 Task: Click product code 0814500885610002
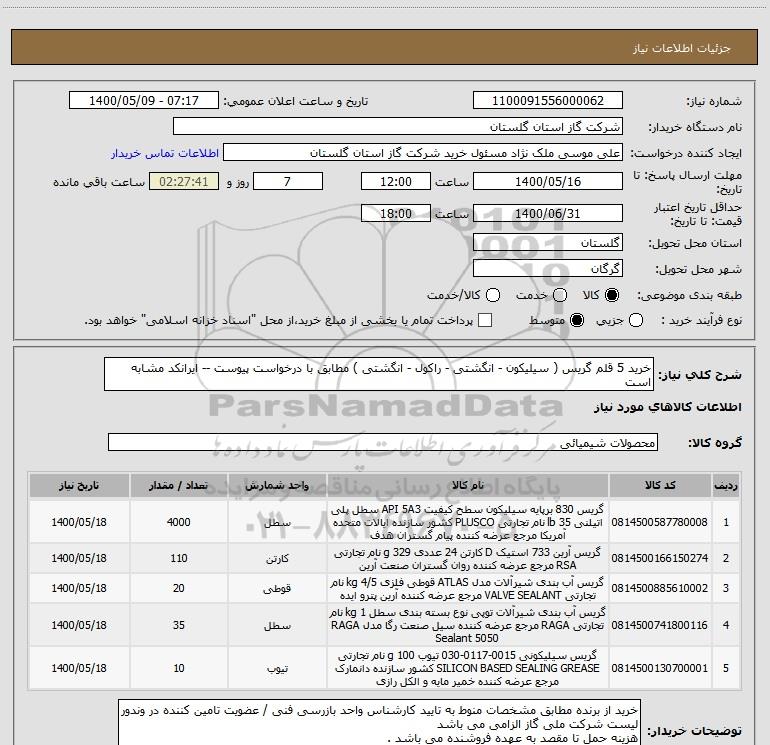tap(660, 588)
